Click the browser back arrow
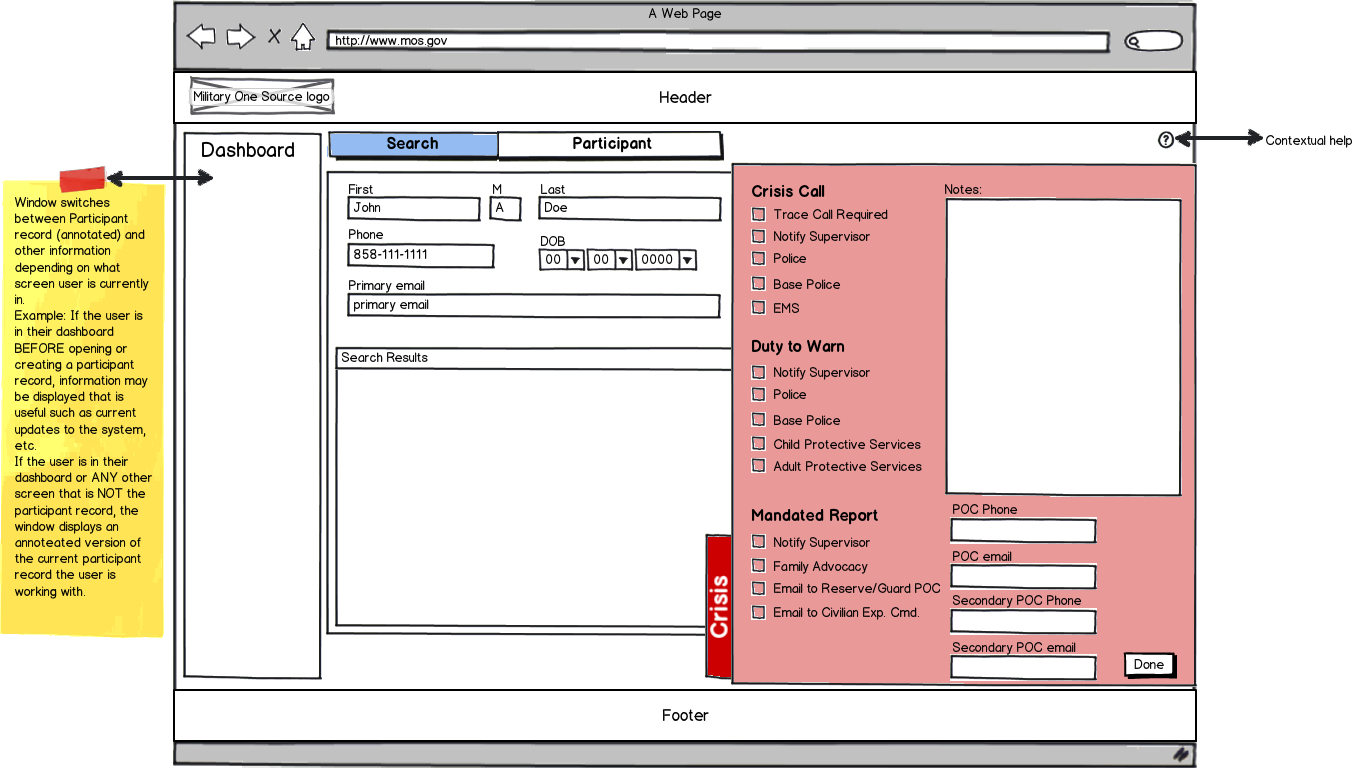Image resolution: width=1356 pixels, height=768 pixels. (202, 38)
